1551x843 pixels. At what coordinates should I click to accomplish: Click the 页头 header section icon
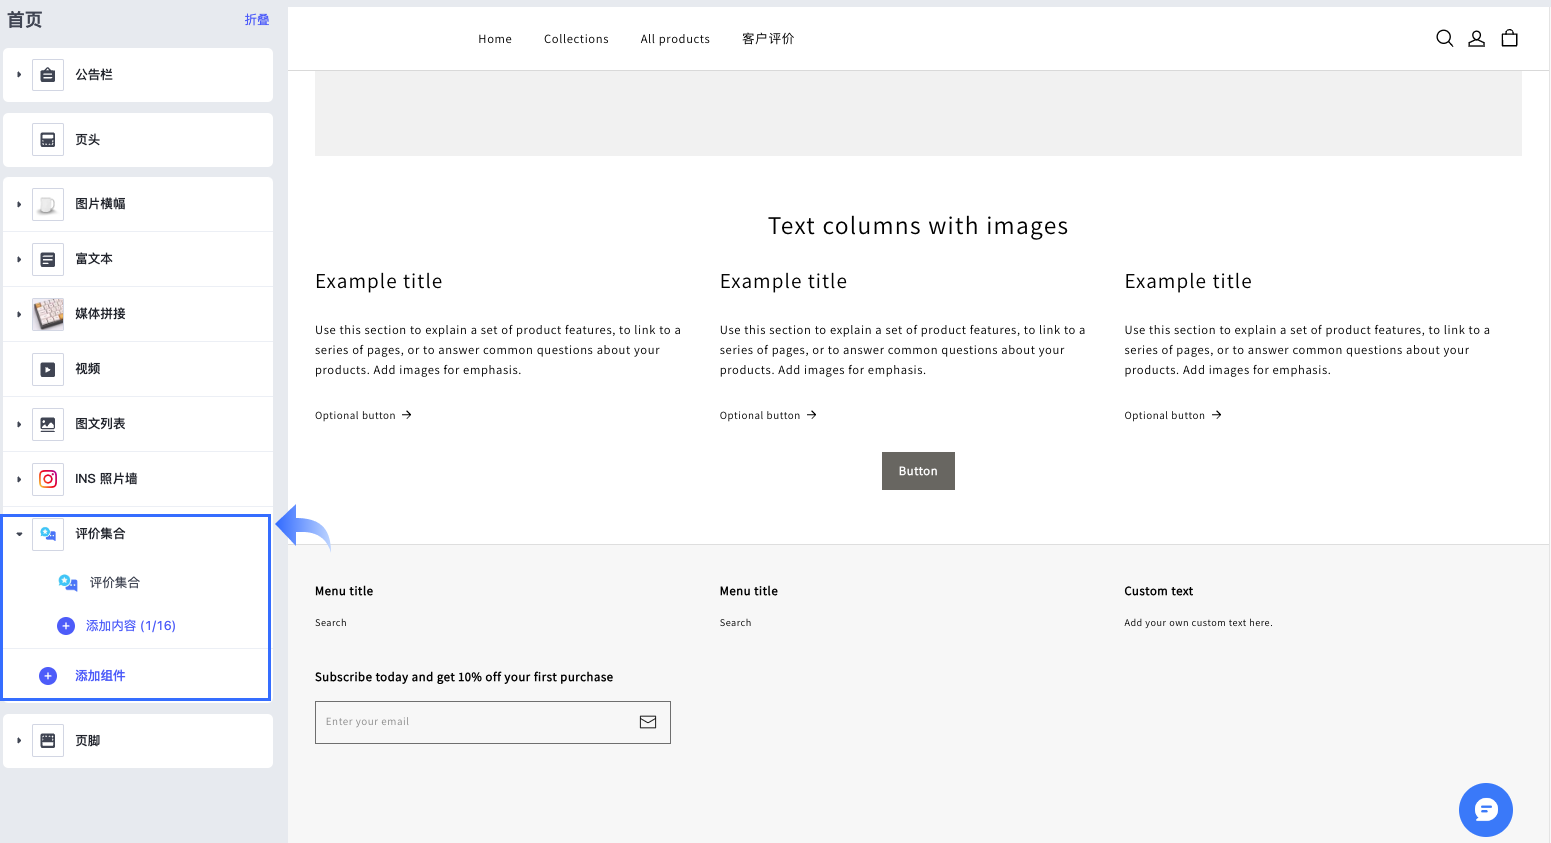pyautogui.click(x=48, y=140)
